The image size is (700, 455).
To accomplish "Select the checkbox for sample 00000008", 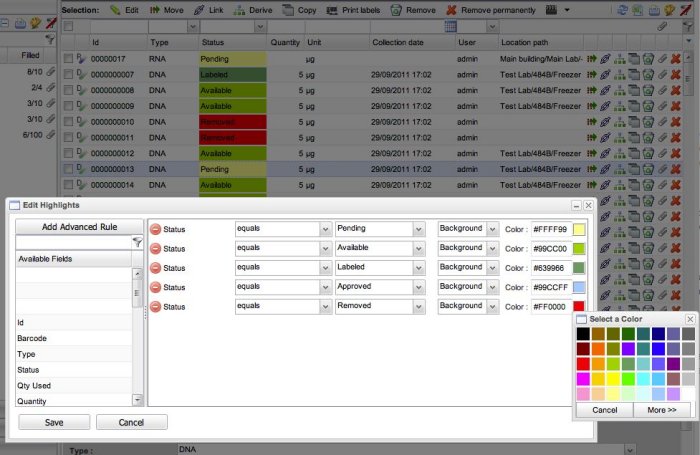I will [x=68, y=90].
